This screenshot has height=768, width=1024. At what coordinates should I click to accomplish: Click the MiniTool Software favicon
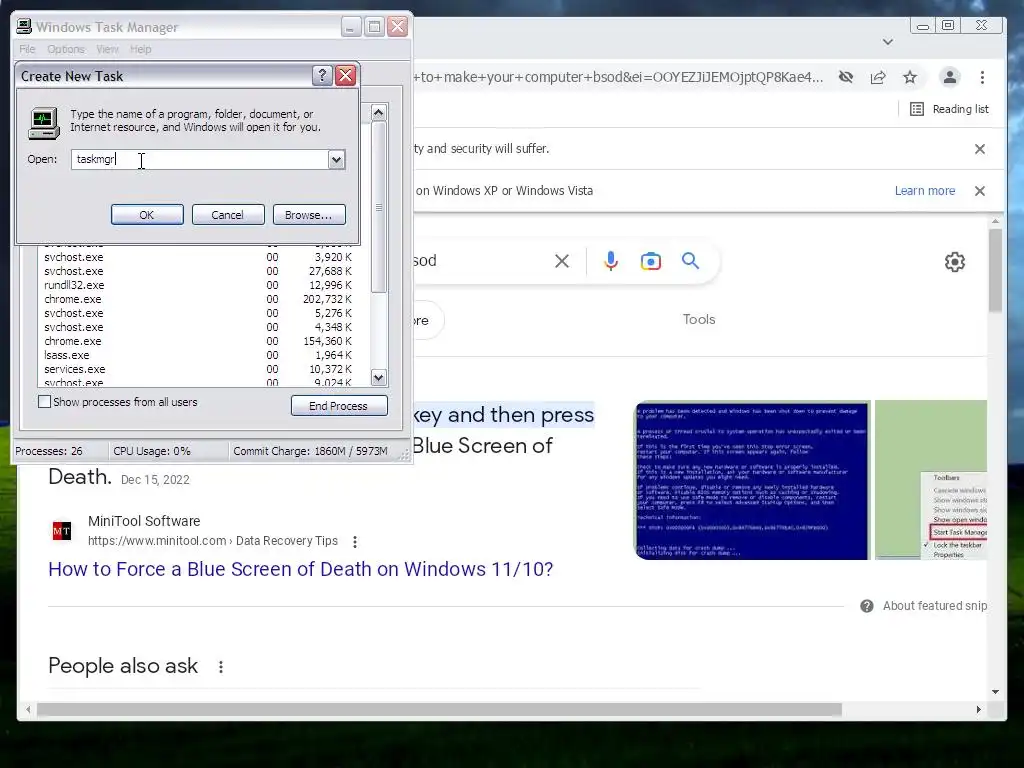pos(62,531)
